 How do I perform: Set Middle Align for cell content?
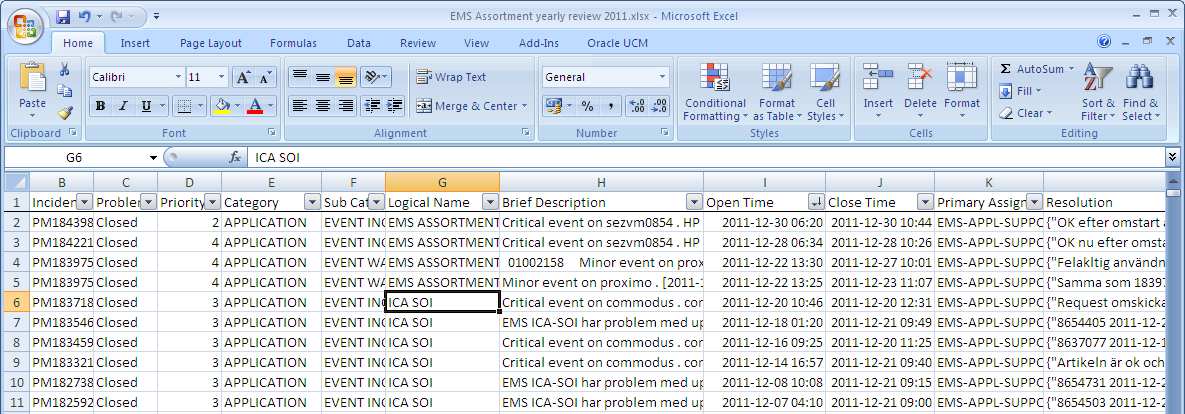[323, 77]
